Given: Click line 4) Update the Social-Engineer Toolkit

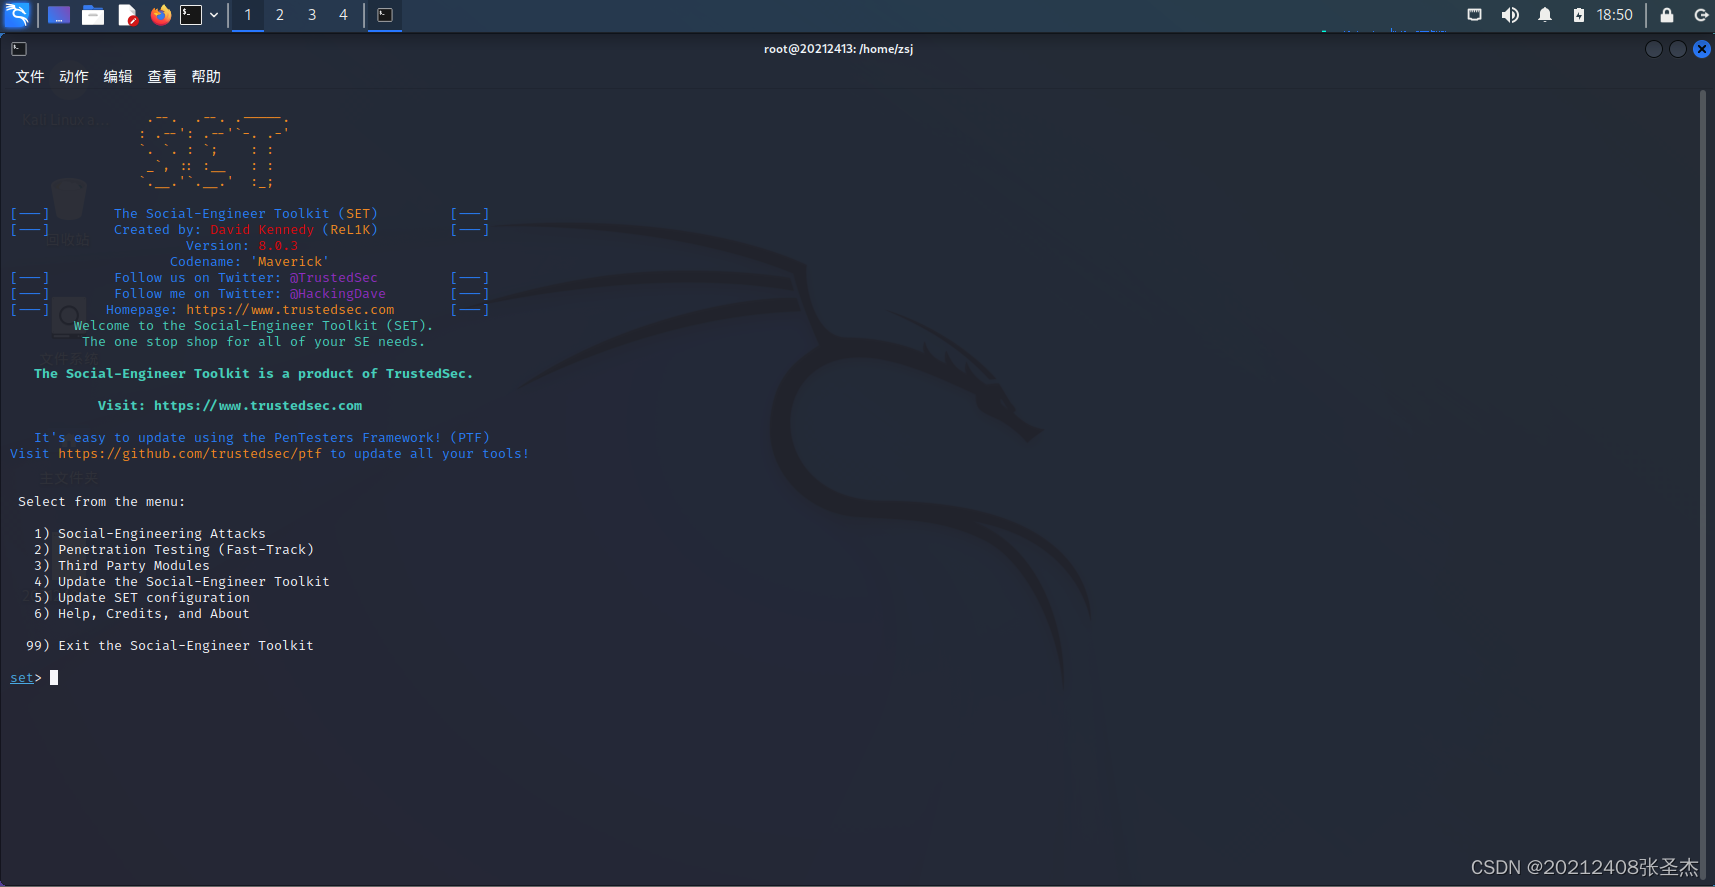Looking at the screenshot, I should click(182, 582).
